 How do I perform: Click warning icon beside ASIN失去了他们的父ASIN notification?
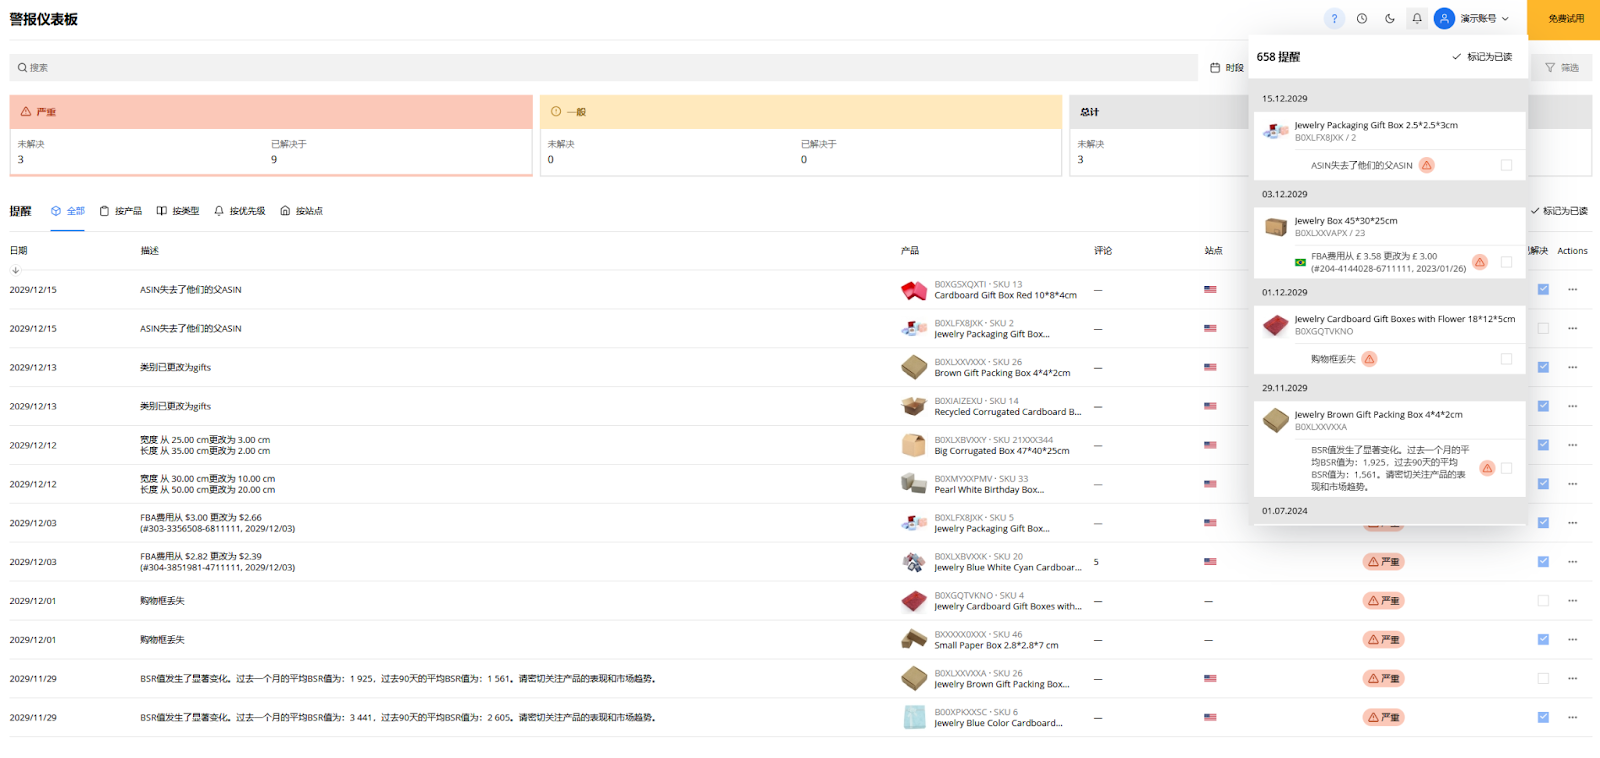pos(1427,165)
